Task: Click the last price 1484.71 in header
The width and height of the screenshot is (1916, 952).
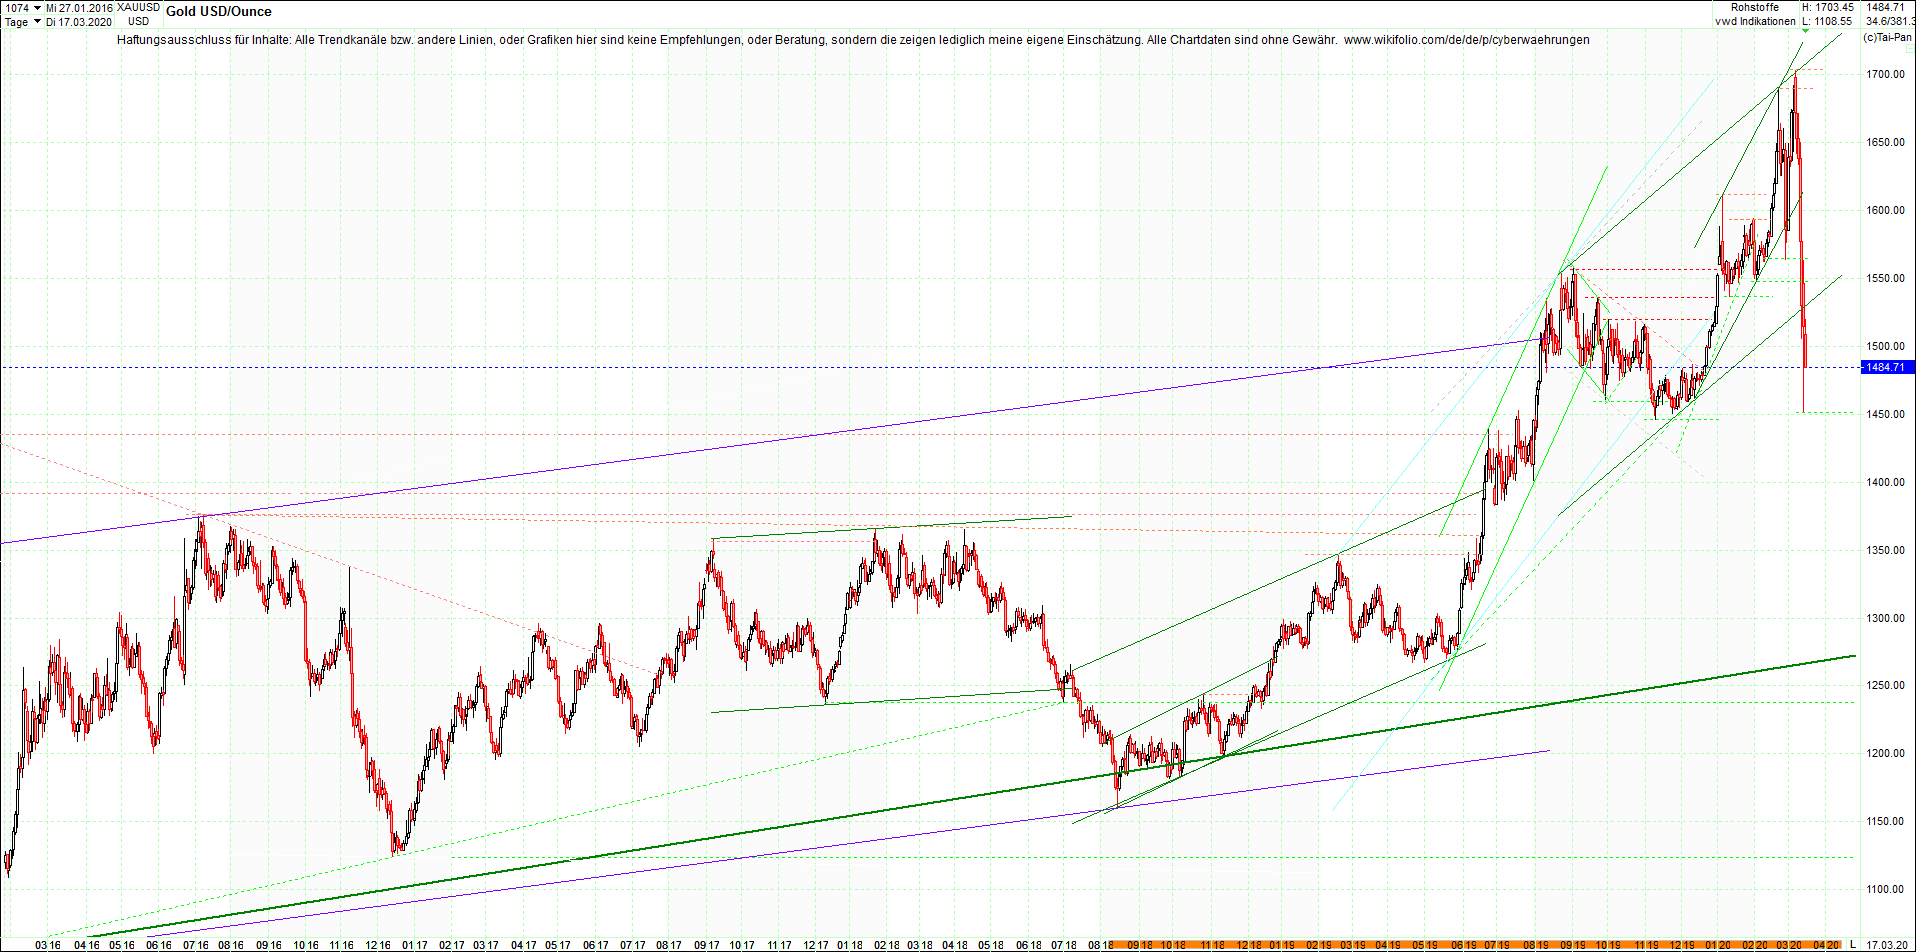Action: click(1885, 8)
